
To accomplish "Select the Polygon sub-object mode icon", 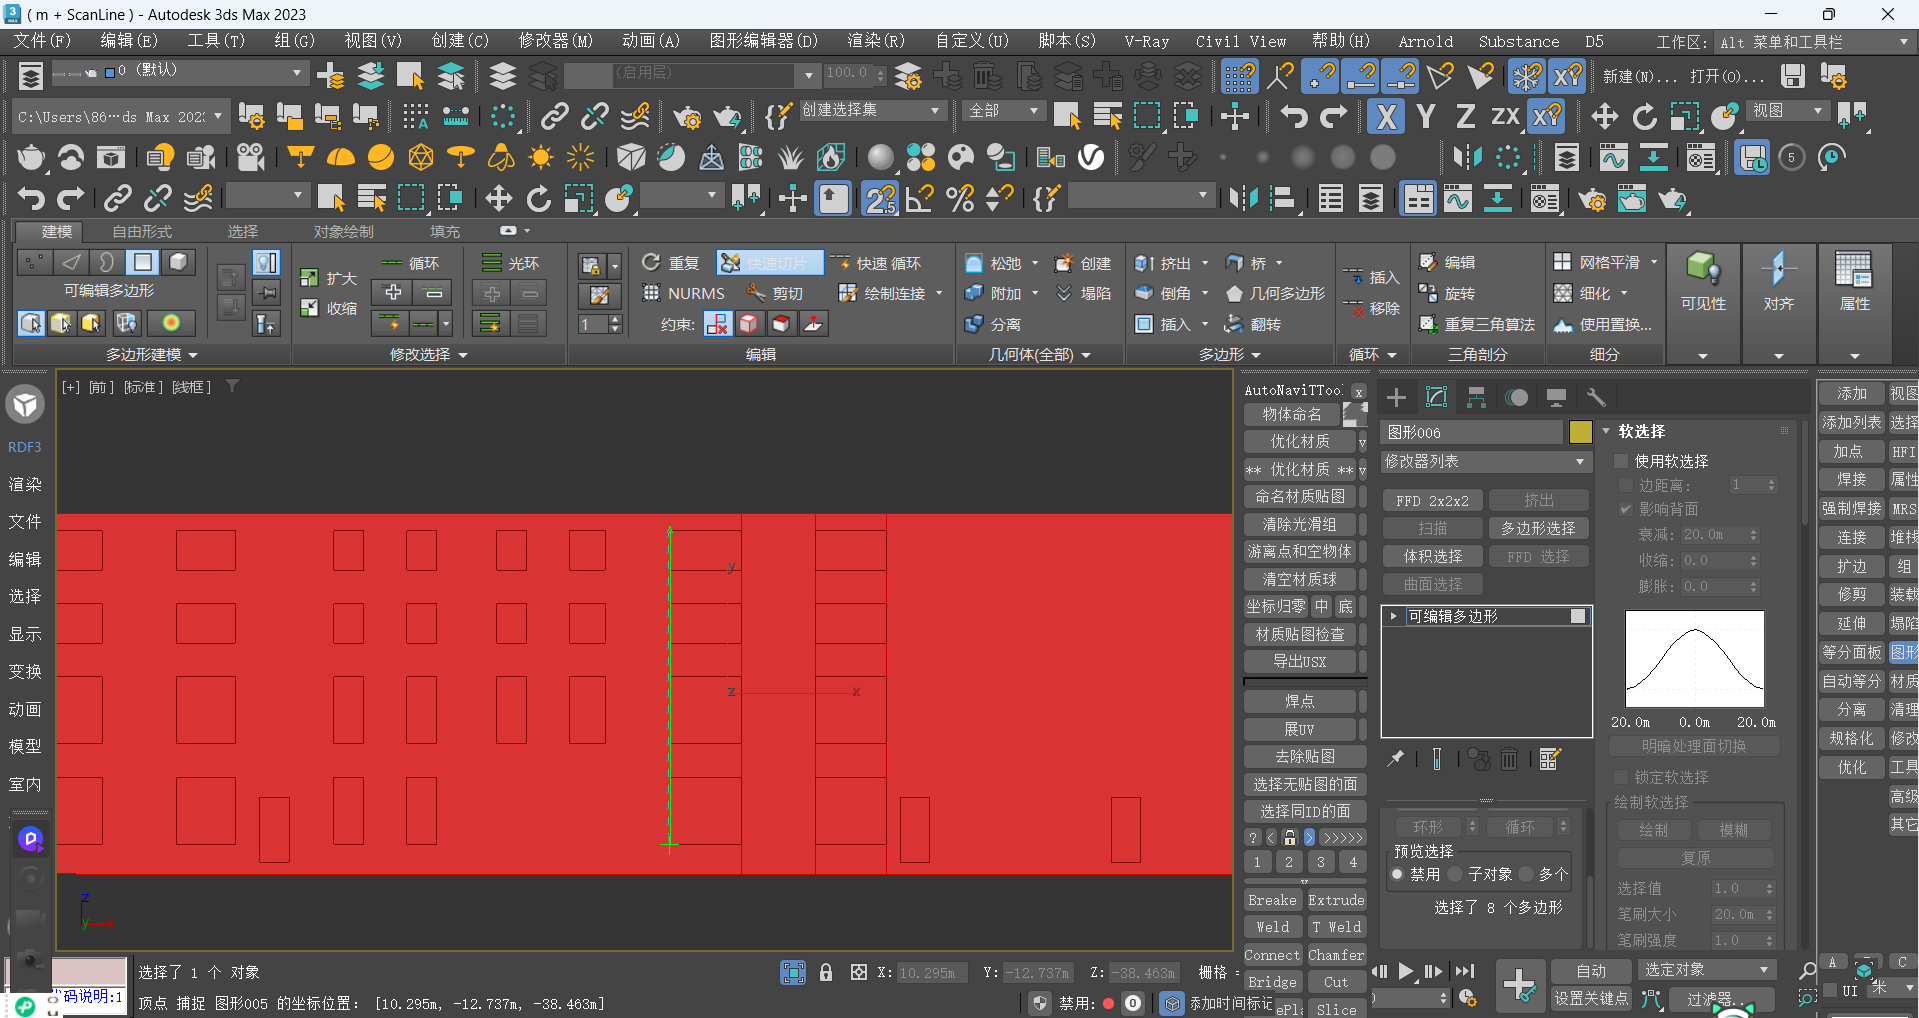I will (142, 262).
